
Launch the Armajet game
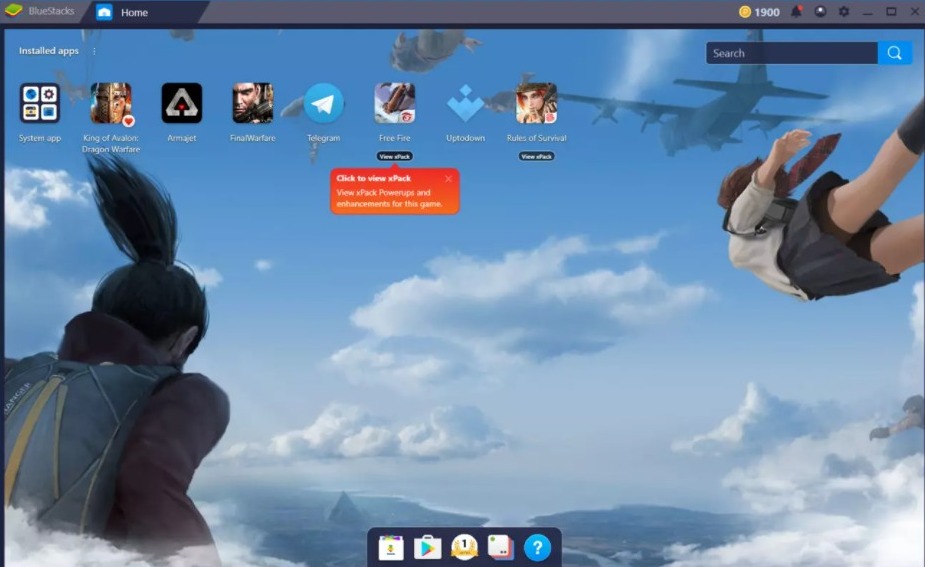182,104
